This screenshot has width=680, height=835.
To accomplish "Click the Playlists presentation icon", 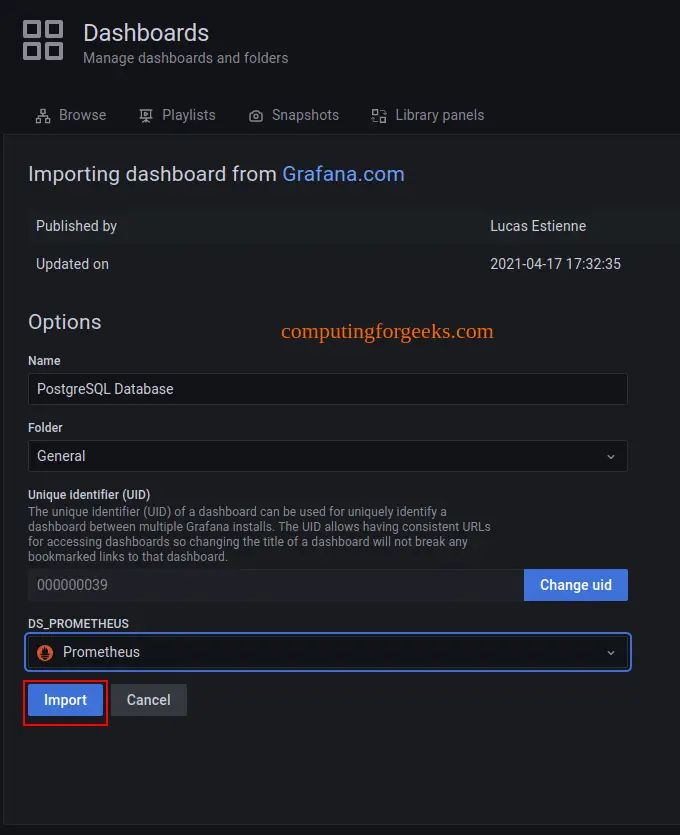I will click(145, 116).
